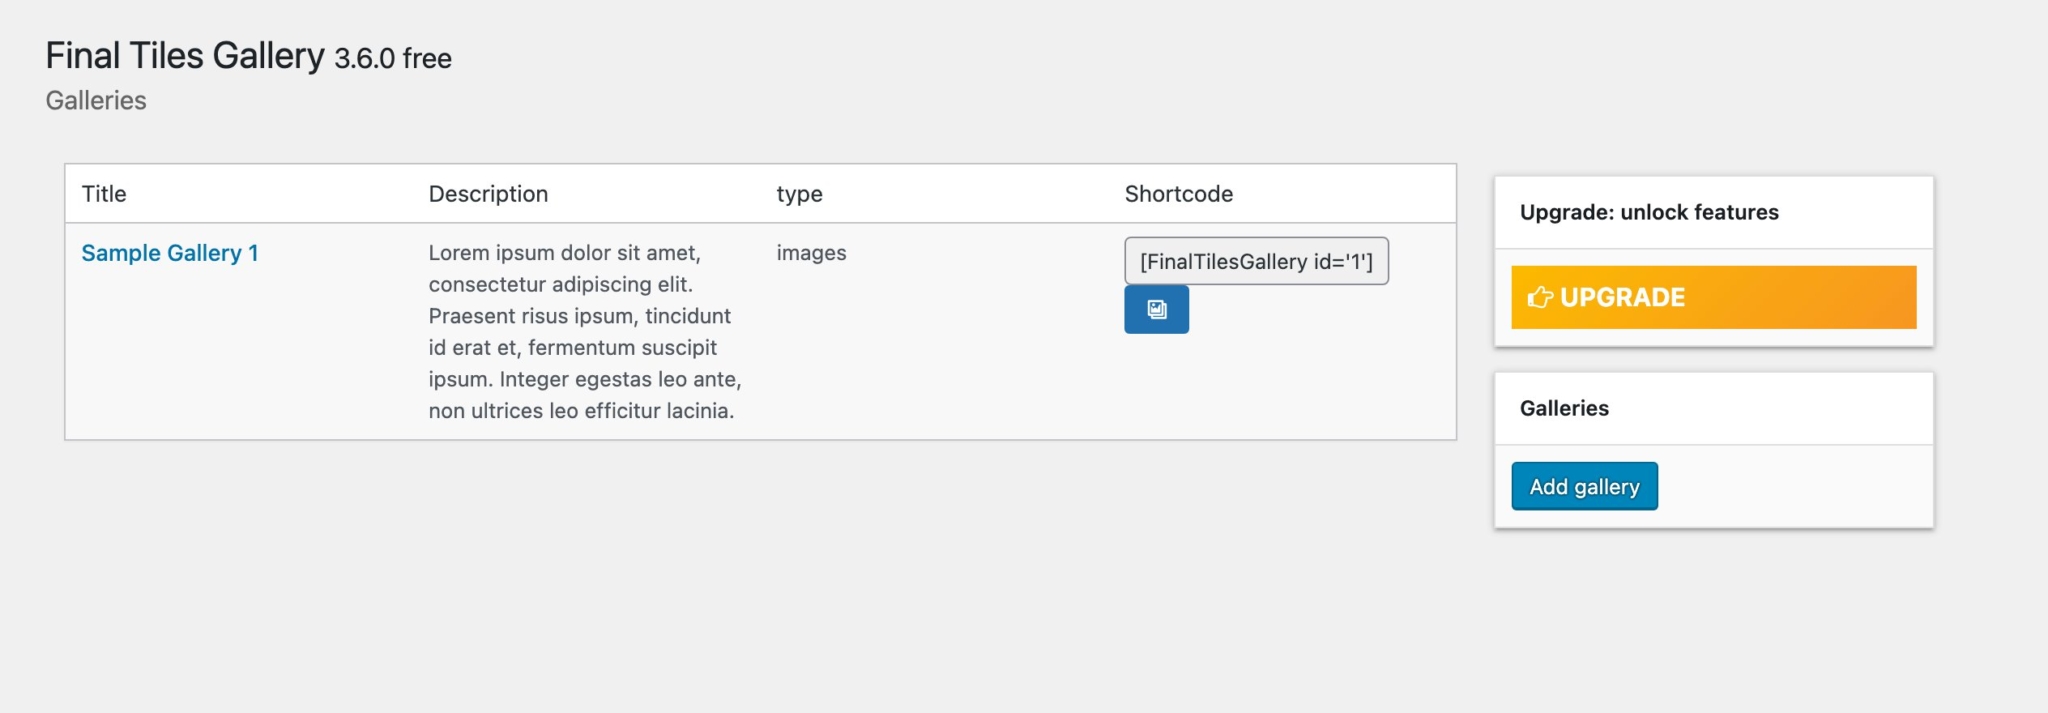The height and width of the screenshot is (713, 2048).
Task: Open the Sample Gallery 1 link
Action: click(170, 253)
